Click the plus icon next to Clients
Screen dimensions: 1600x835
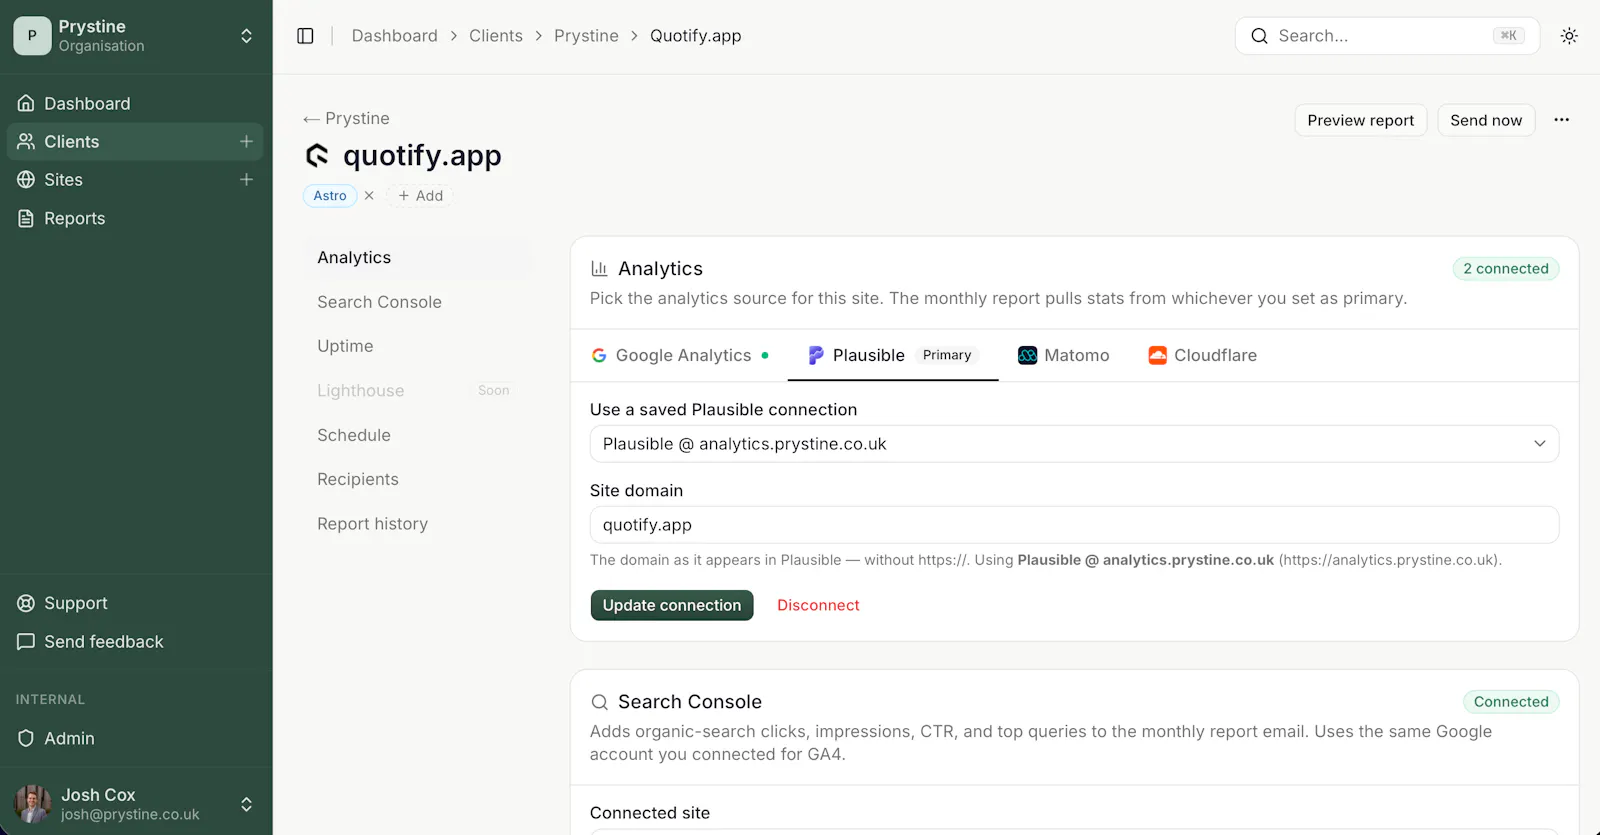[x=246, y=142]
